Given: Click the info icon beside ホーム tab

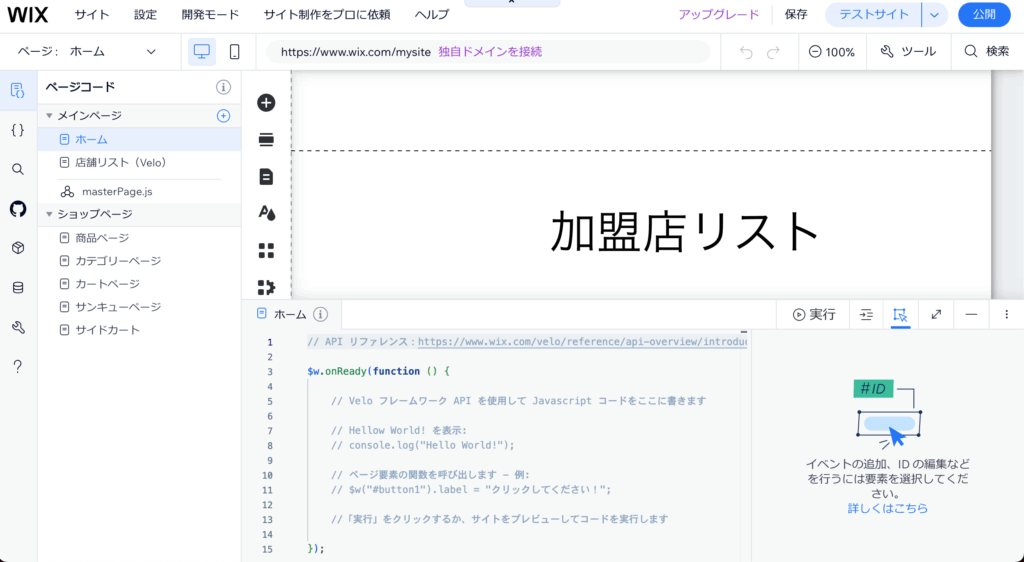Looking at the screenshot, I should [320, 315].
